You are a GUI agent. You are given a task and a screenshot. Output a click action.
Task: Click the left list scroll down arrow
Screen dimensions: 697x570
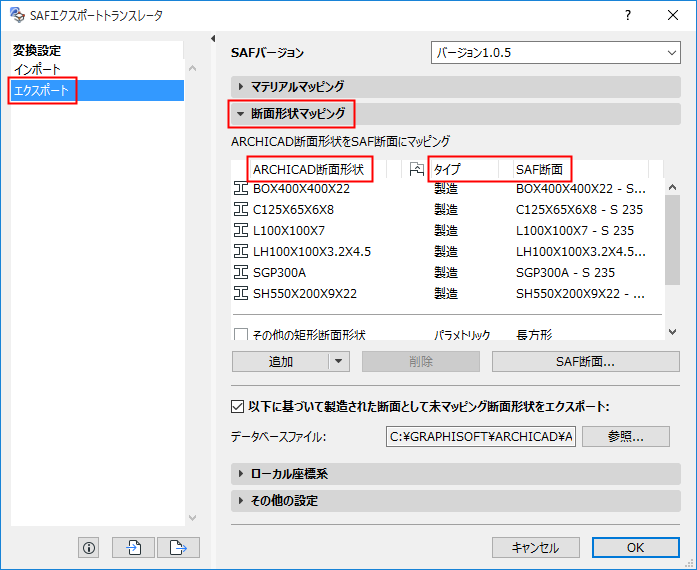click(192, 518)
